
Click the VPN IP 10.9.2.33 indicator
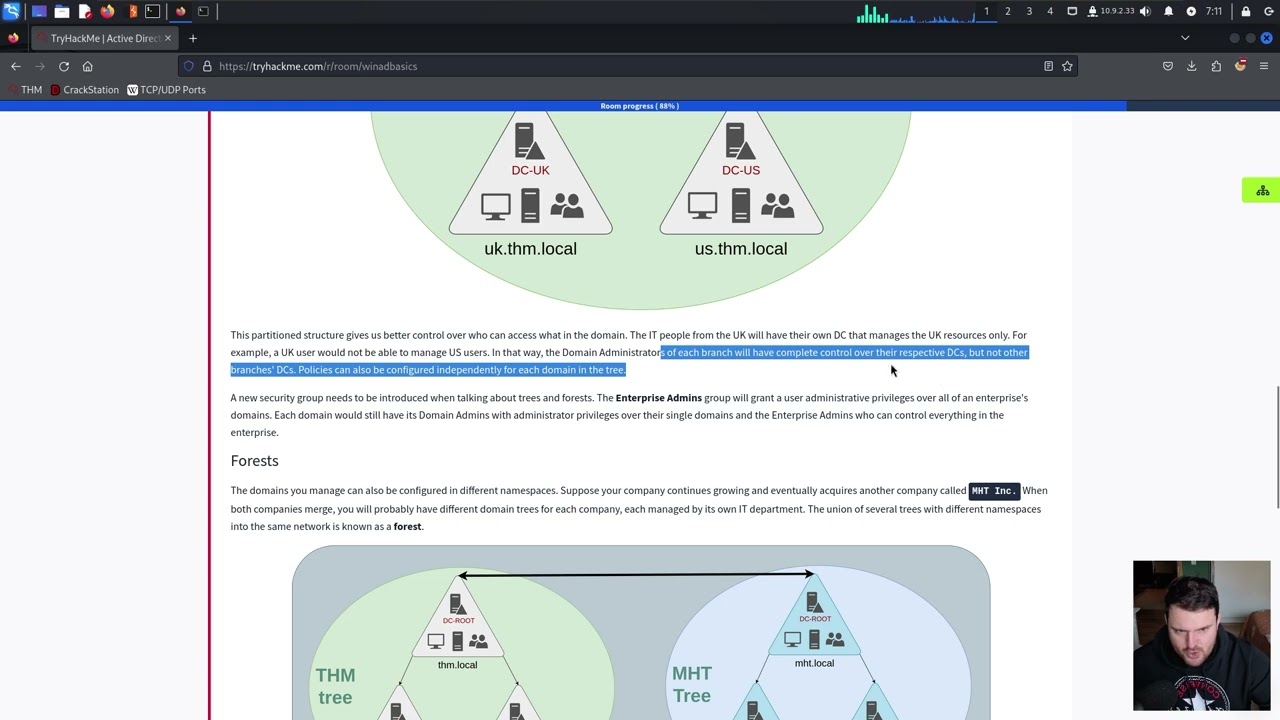pos(1111,11)
